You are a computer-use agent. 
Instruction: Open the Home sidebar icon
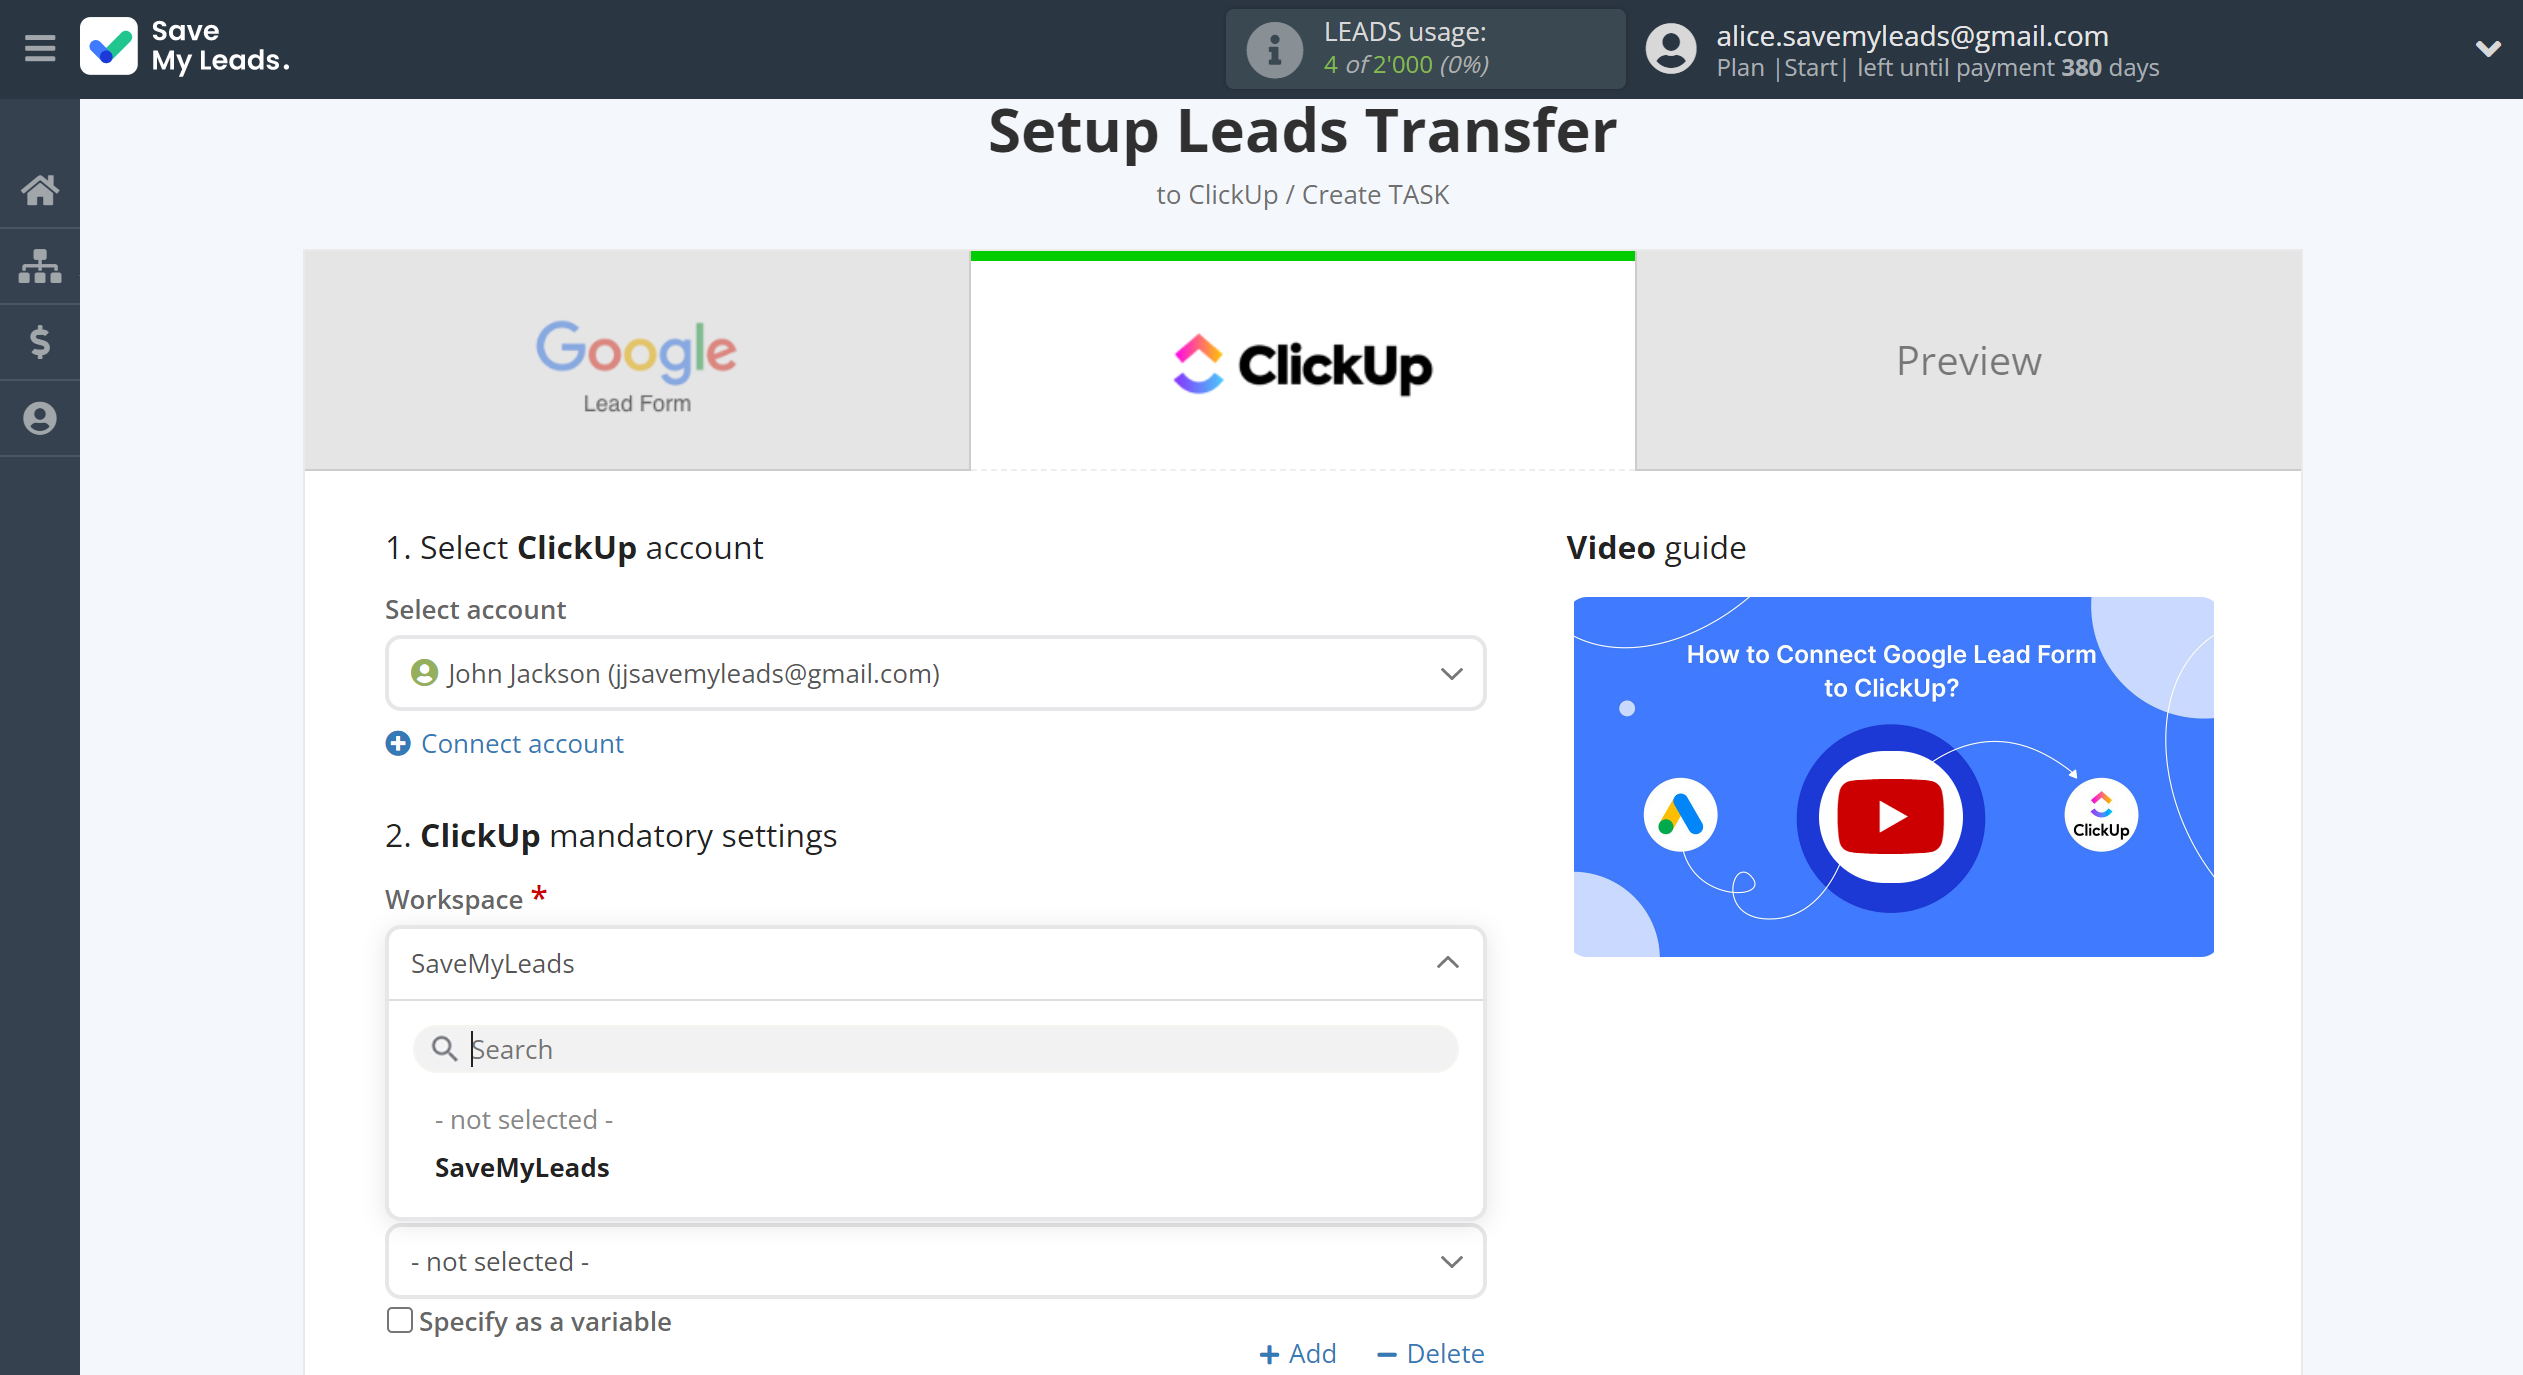pyautogui.click(x=40, y=190)
